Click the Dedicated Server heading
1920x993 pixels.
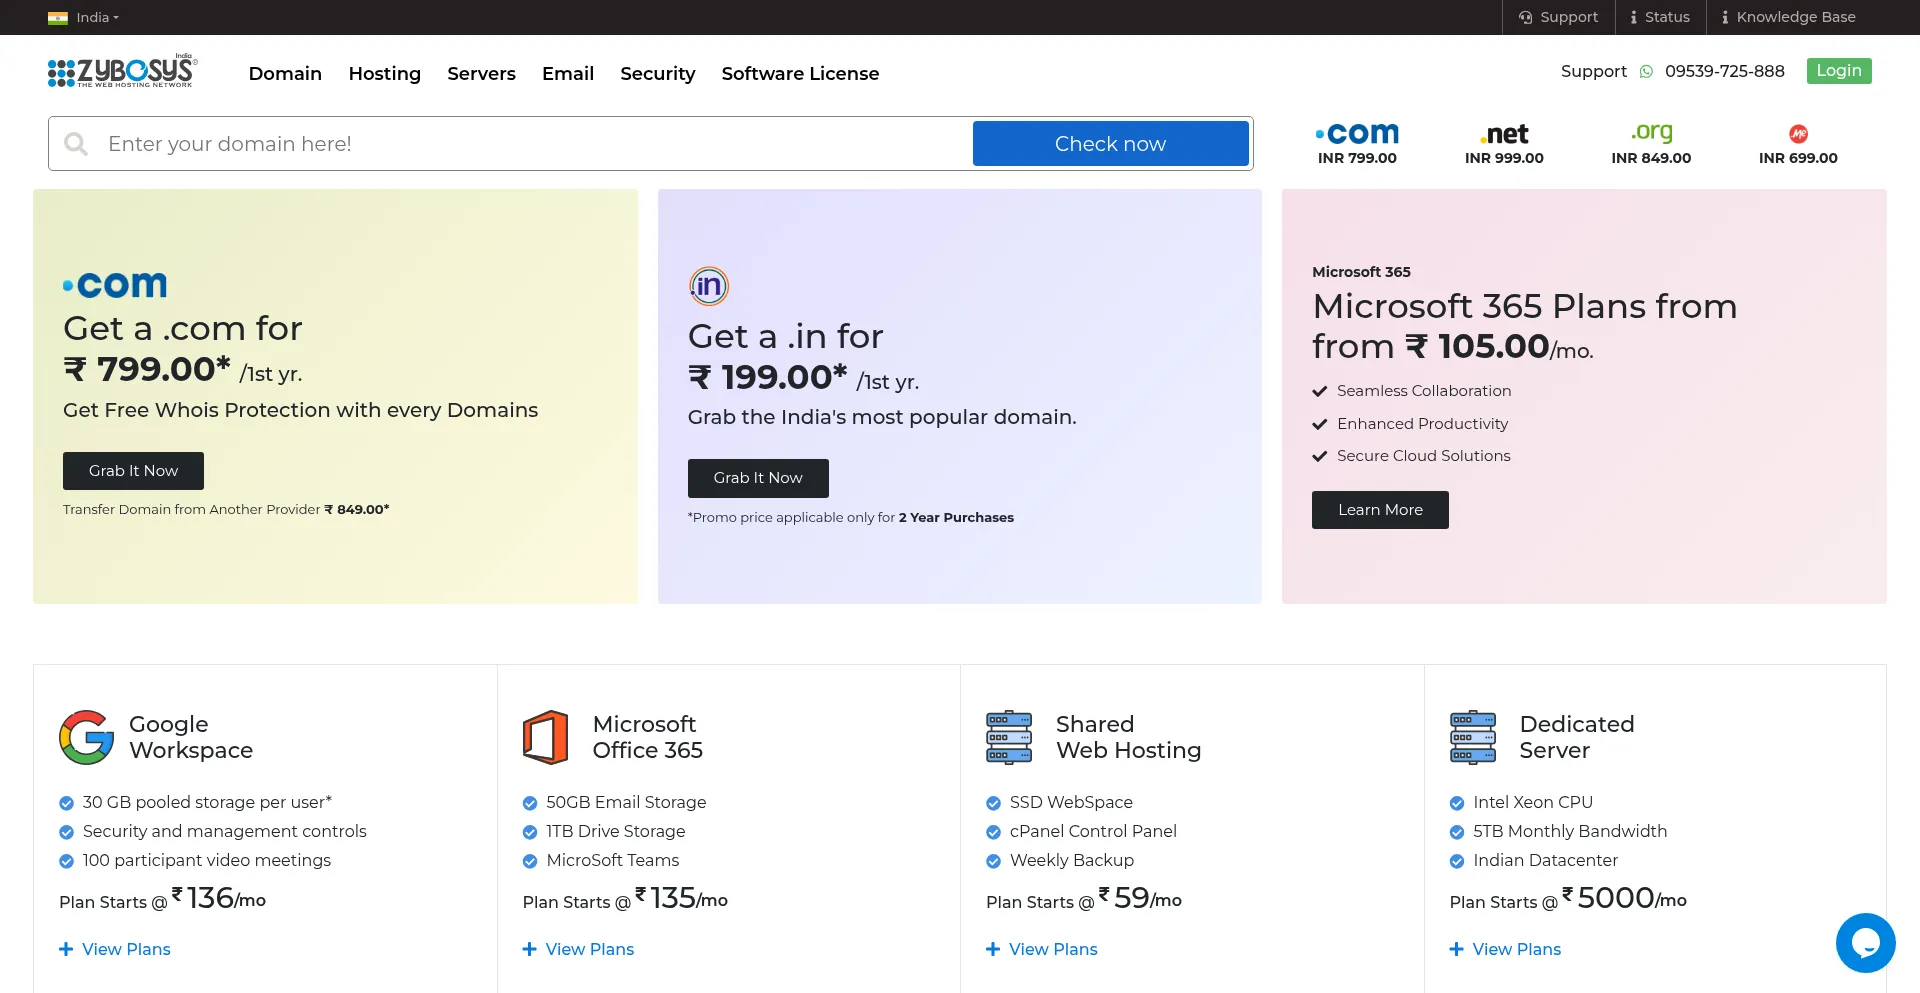click(x=1577, y=737)
